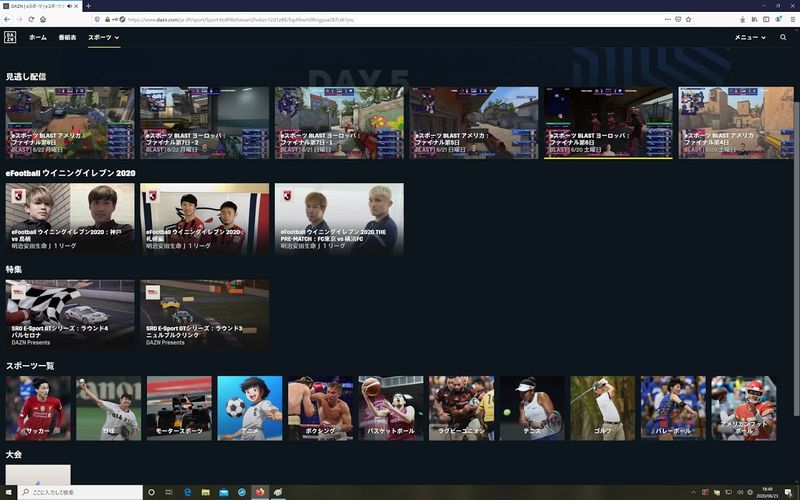The height and width of the screenshot is (500, 800).
Task: Click the browser back arrow
Action: [6, 19]
